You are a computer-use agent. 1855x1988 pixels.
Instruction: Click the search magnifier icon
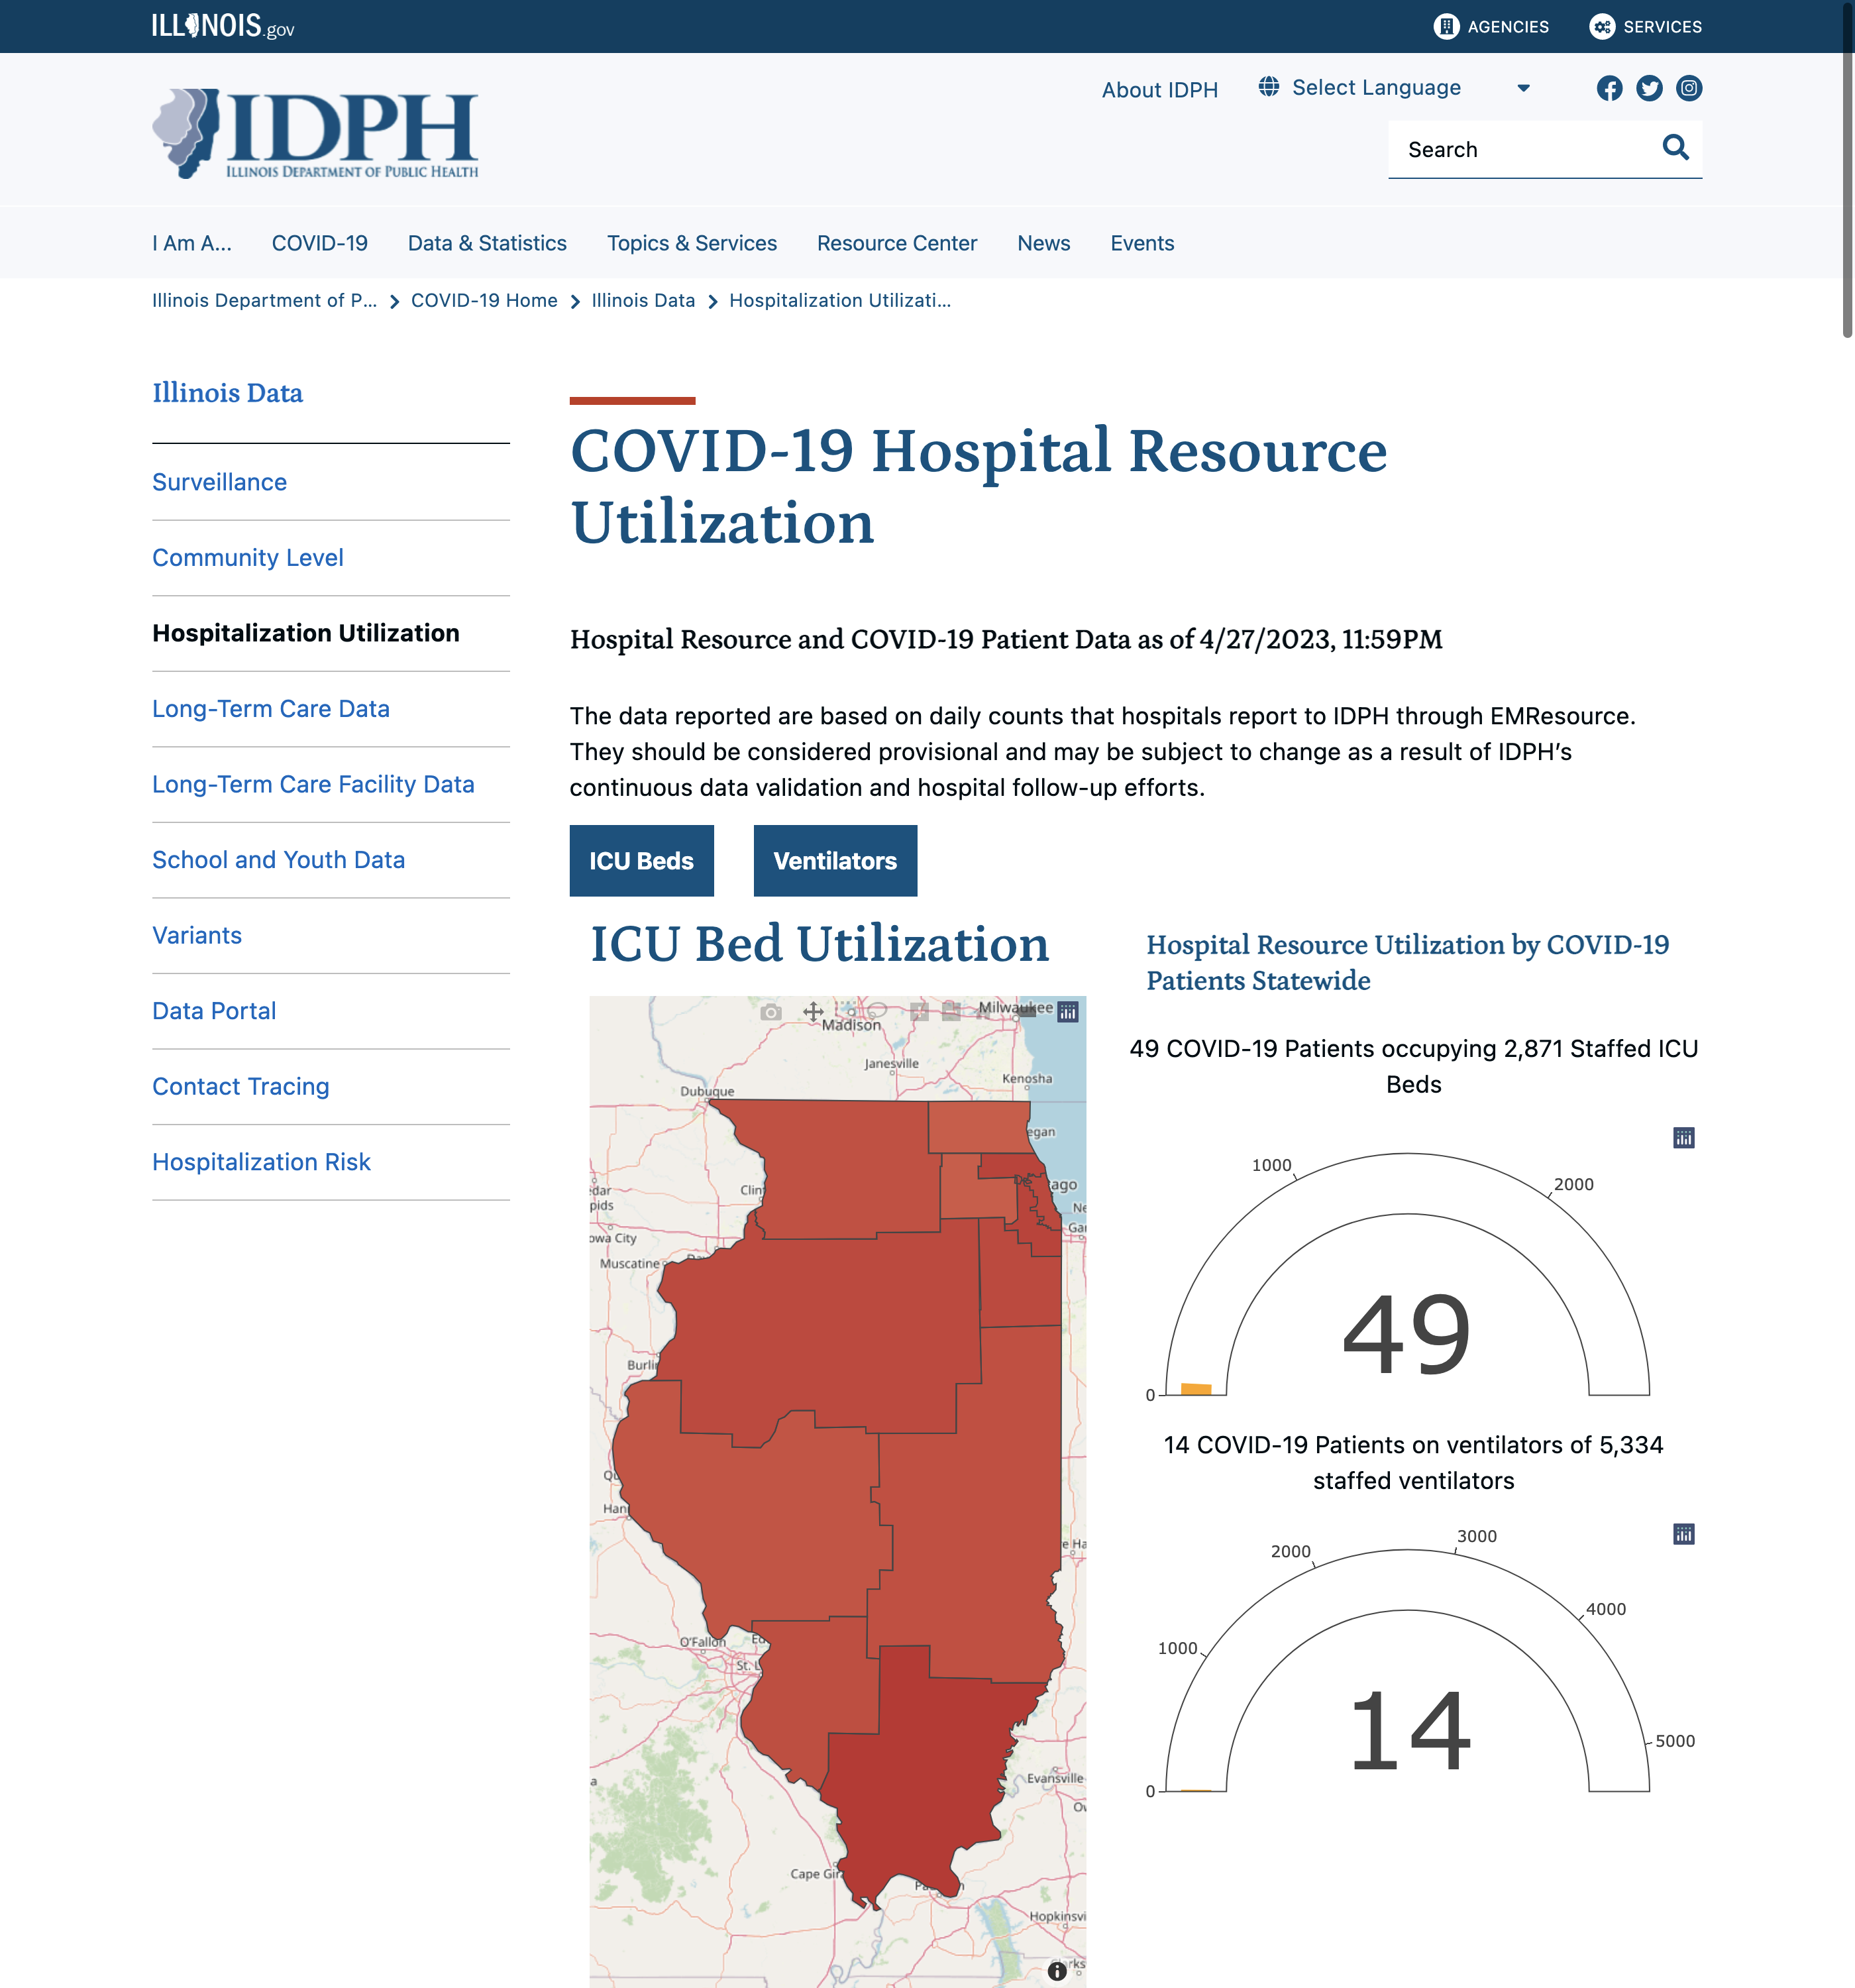(1675, 148)
